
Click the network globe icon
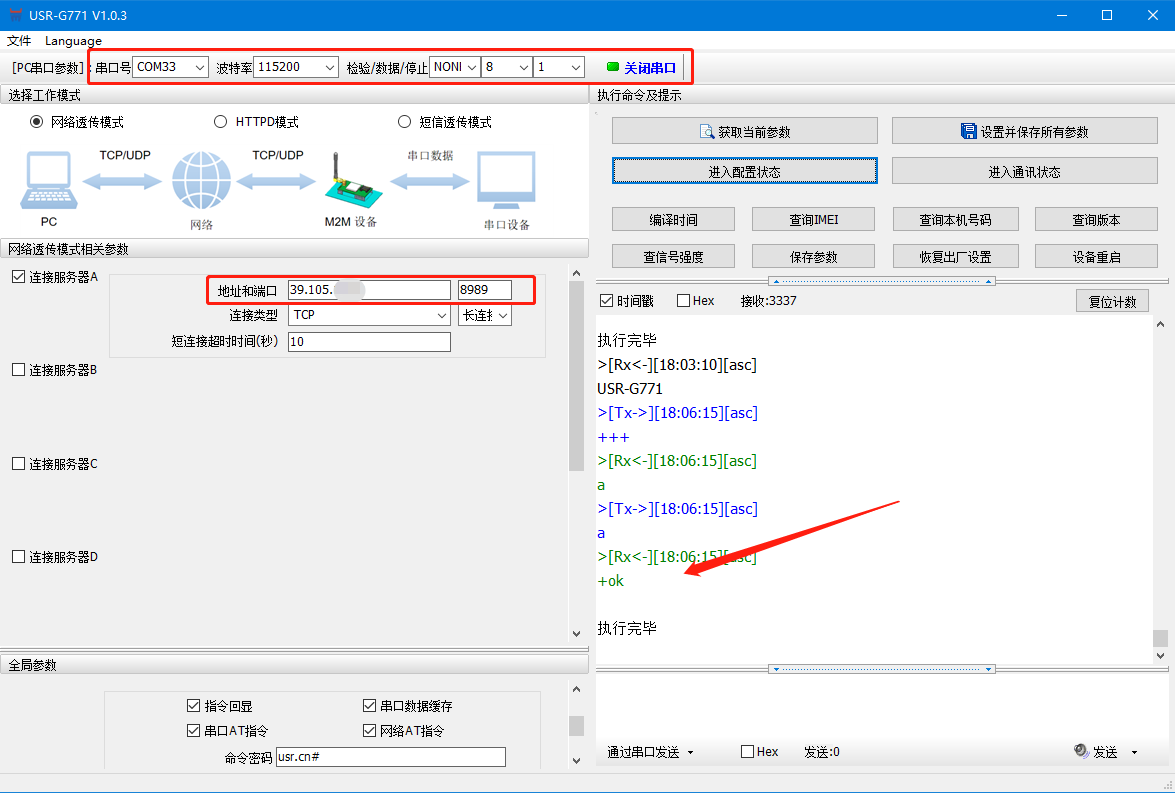[201, 181]
